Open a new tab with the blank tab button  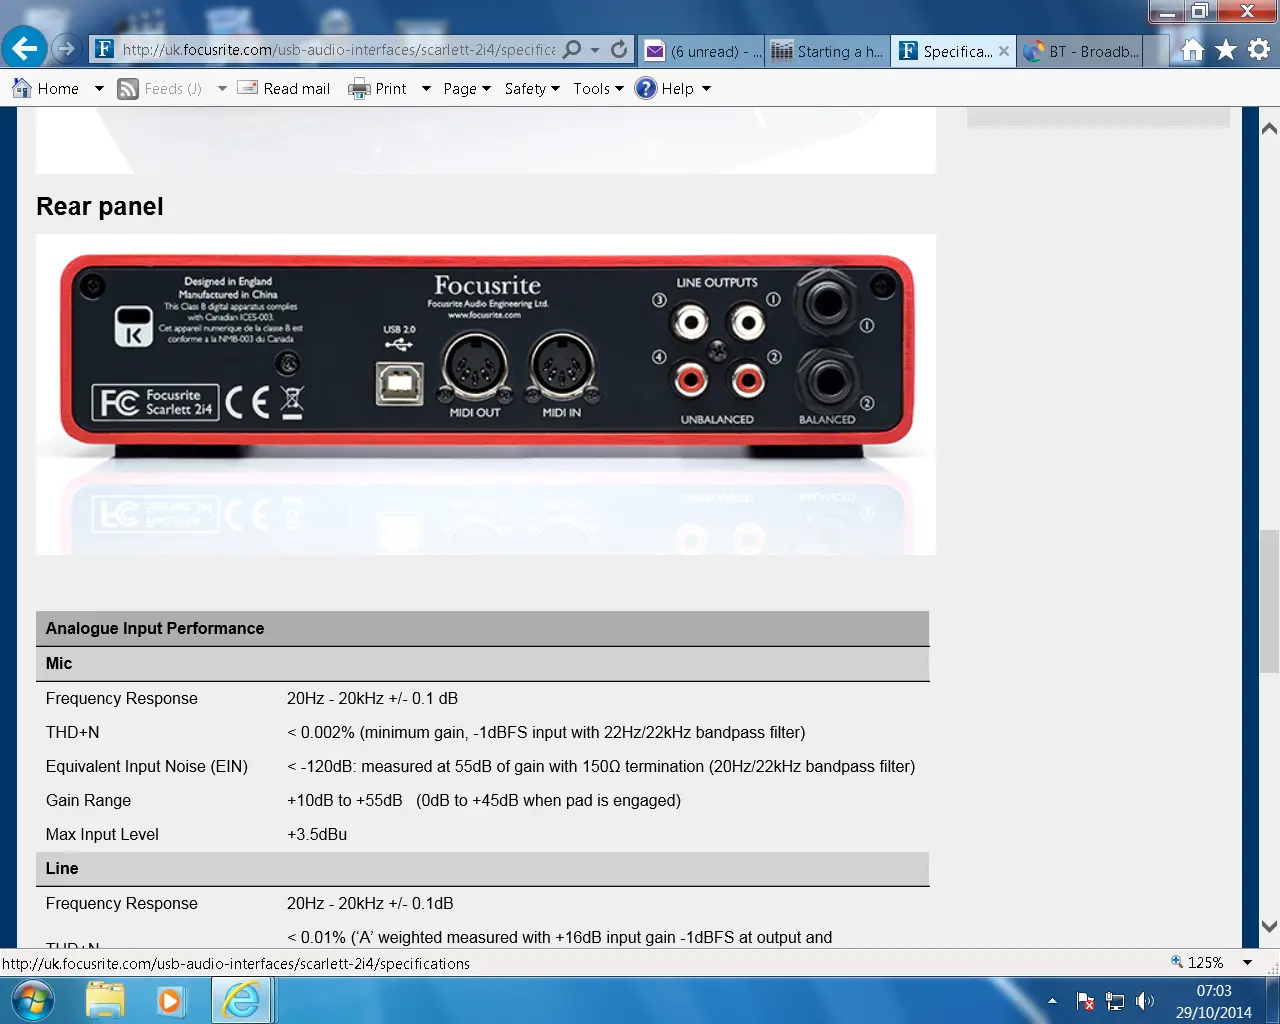pos(1157,51)
